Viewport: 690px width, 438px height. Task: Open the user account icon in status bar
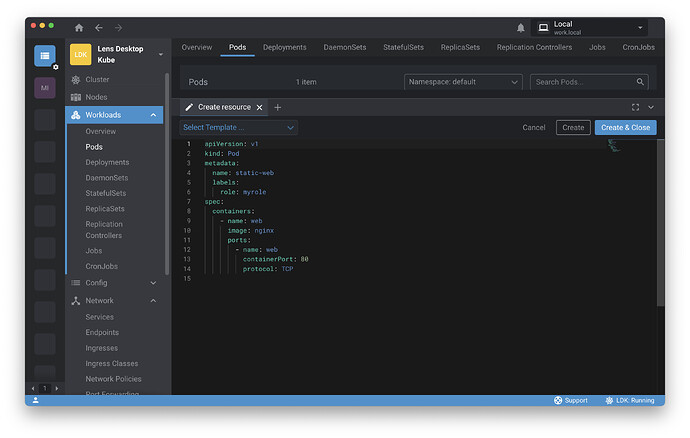(x=36, y=400)
